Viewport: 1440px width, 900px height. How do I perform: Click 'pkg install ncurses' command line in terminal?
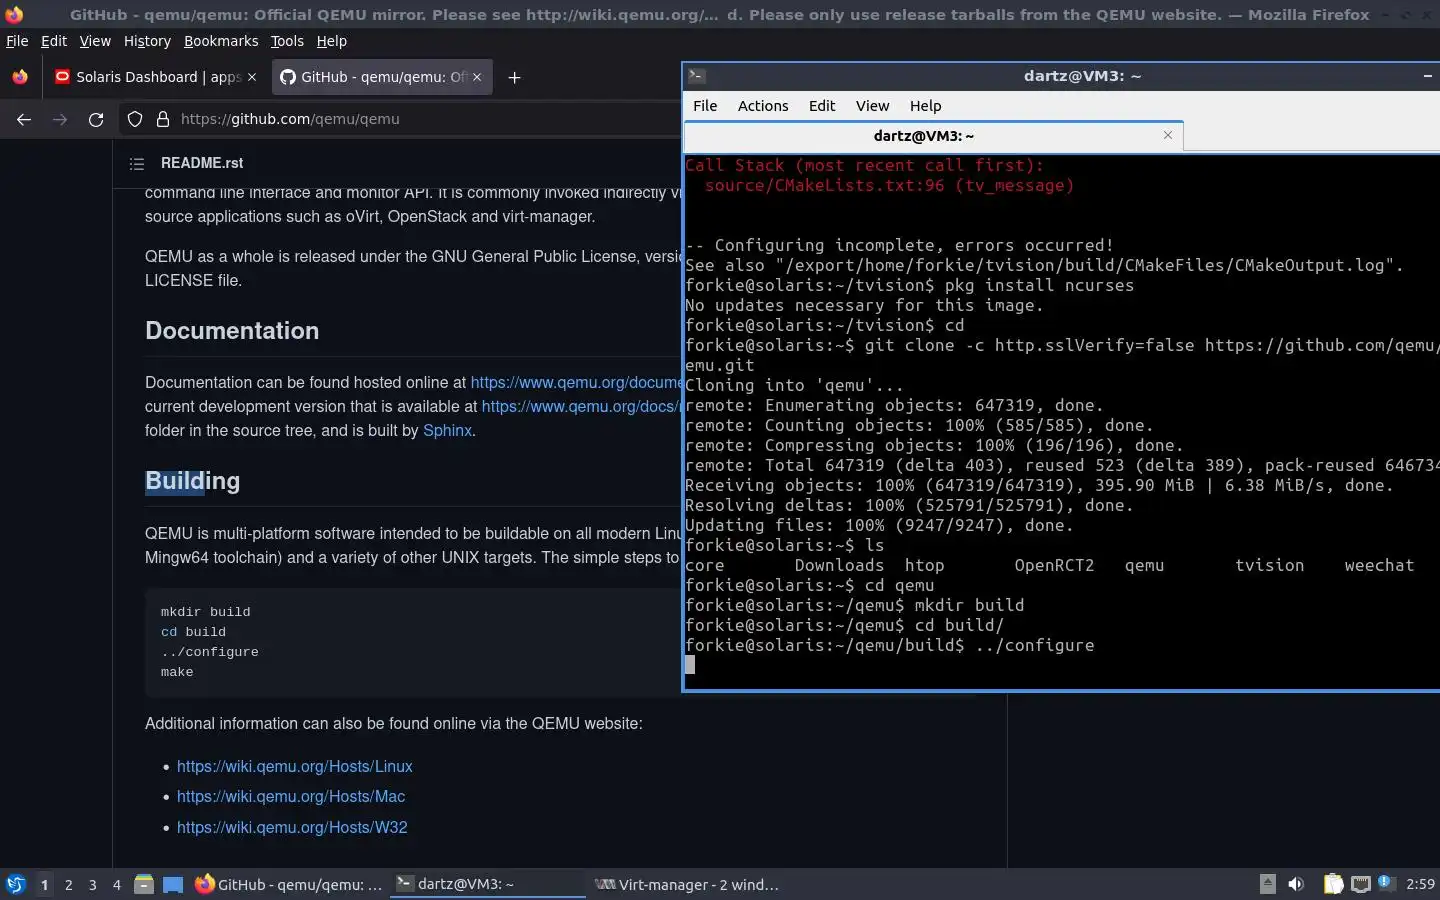point(909,285)
